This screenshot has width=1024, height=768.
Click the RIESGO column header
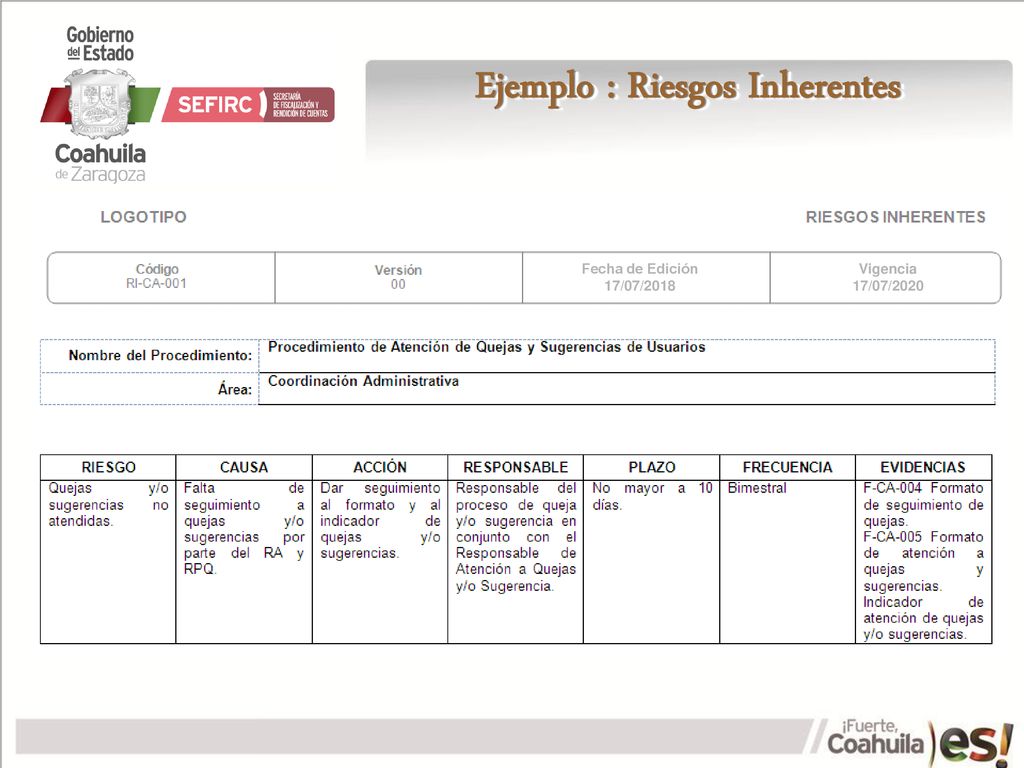108,468
